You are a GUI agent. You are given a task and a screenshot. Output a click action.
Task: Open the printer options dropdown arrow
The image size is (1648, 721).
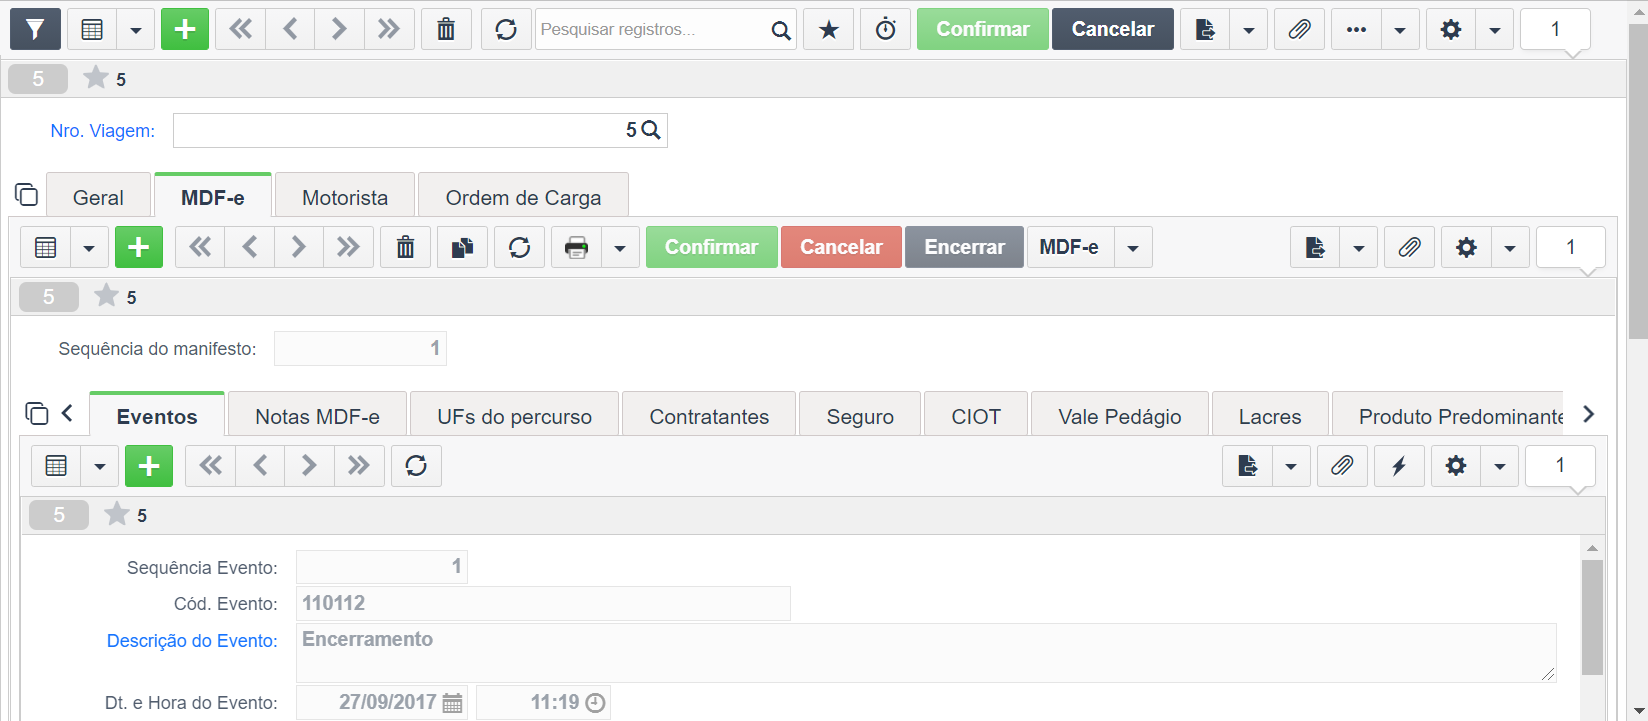[620, 247]
